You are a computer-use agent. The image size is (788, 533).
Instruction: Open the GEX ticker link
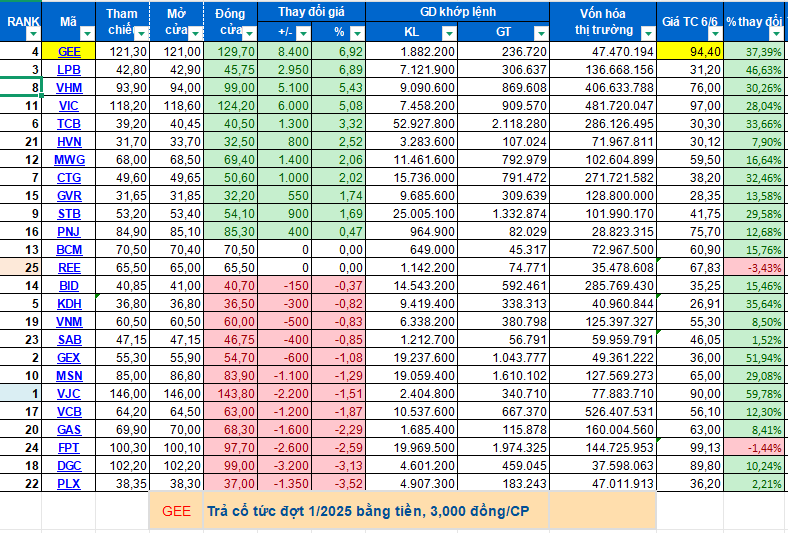69,358
